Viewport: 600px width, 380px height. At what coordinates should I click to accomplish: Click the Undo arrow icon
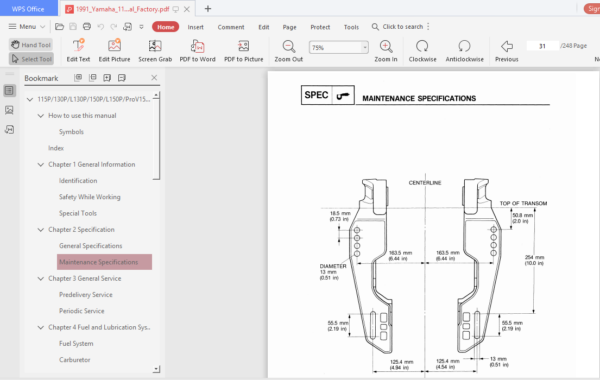click(x=101, y=26)
